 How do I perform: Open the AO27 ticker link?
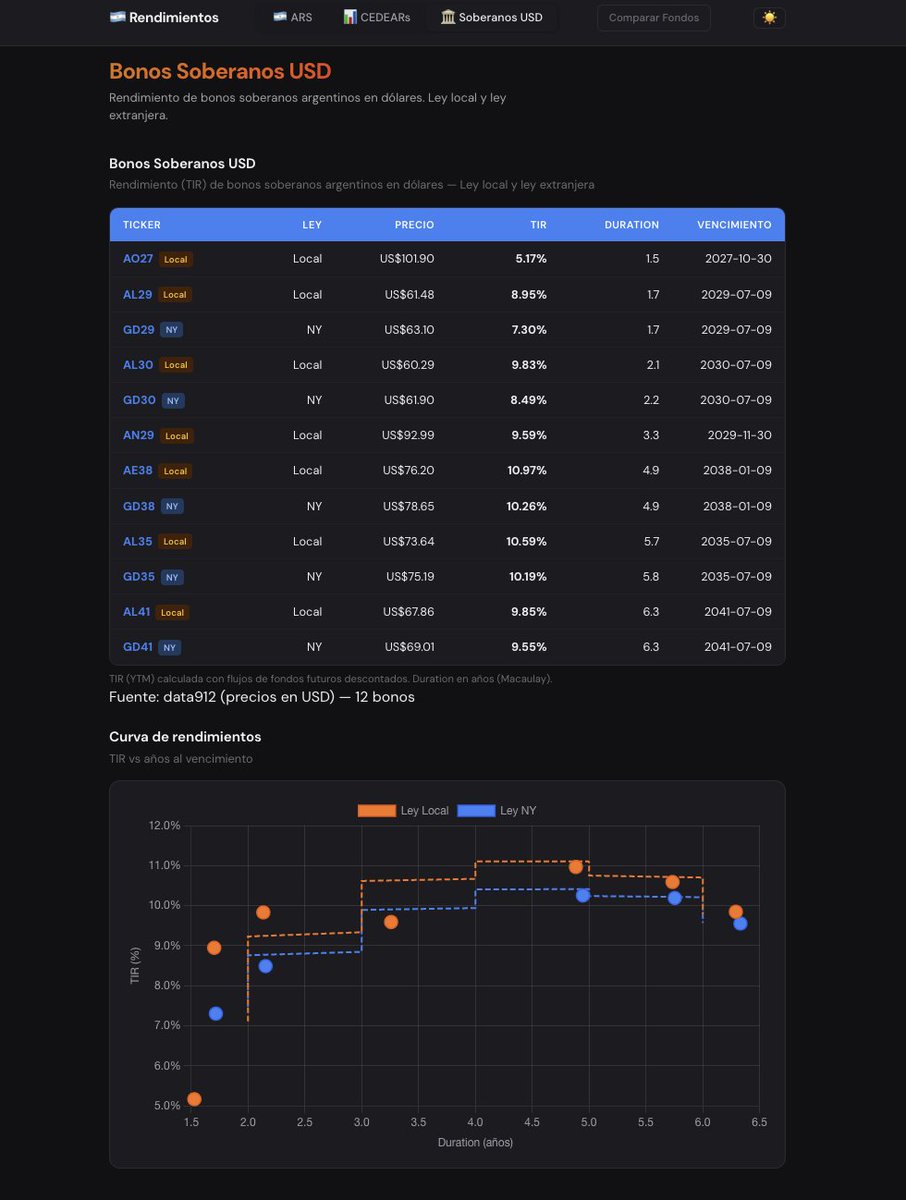(138, 259)
